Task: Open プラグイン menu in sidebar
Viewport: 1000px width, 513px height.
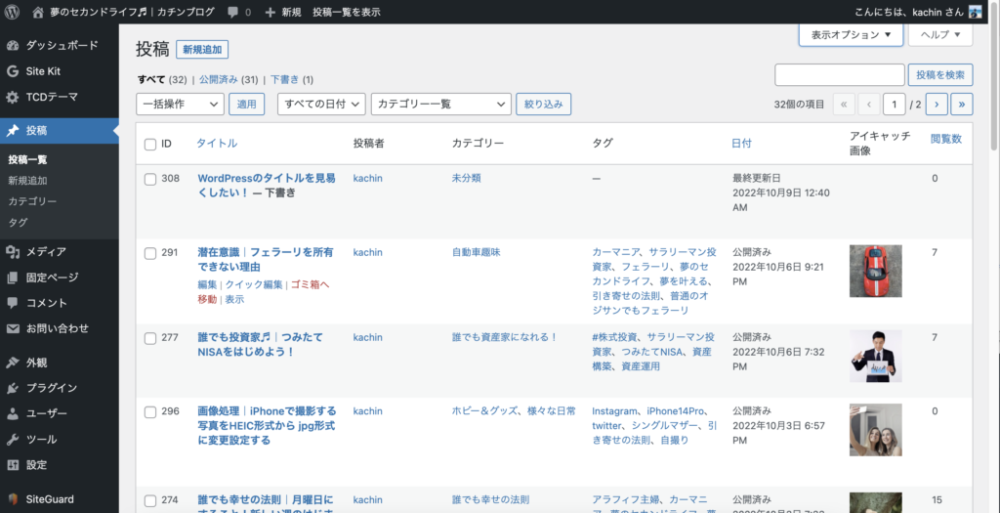Action: click(x=53, y=388)
